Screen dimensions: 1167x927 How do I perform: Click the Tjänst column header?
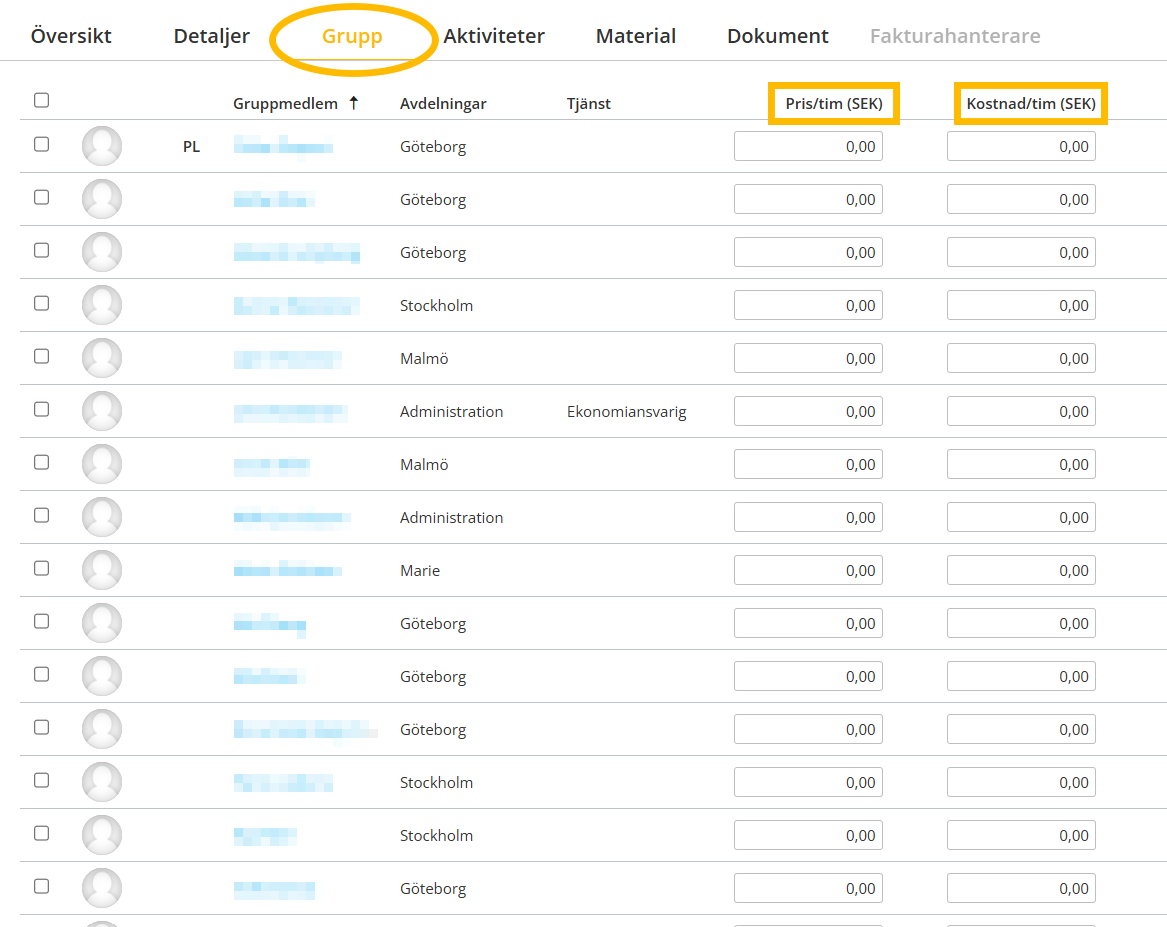click(588, 104)
